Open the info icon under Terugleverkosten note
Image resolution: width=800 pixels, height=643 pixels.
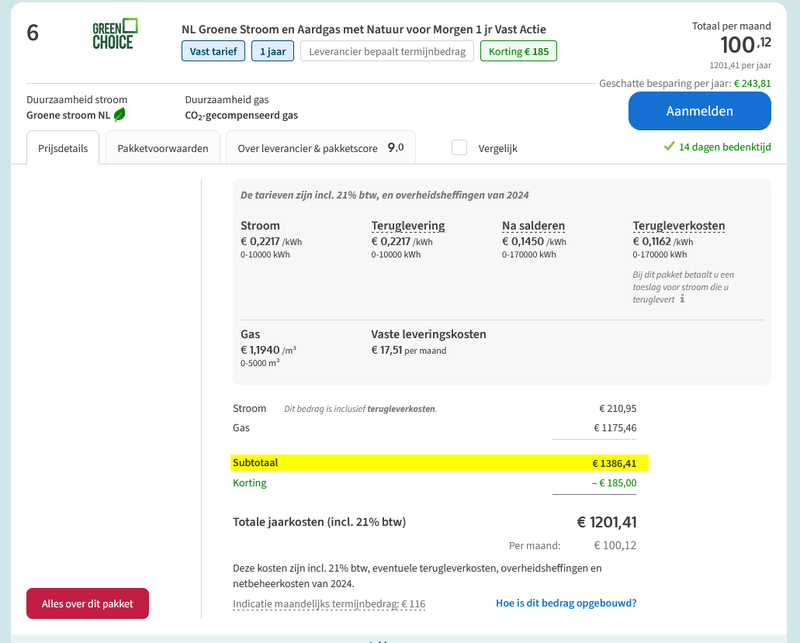[x=682, y=299]
